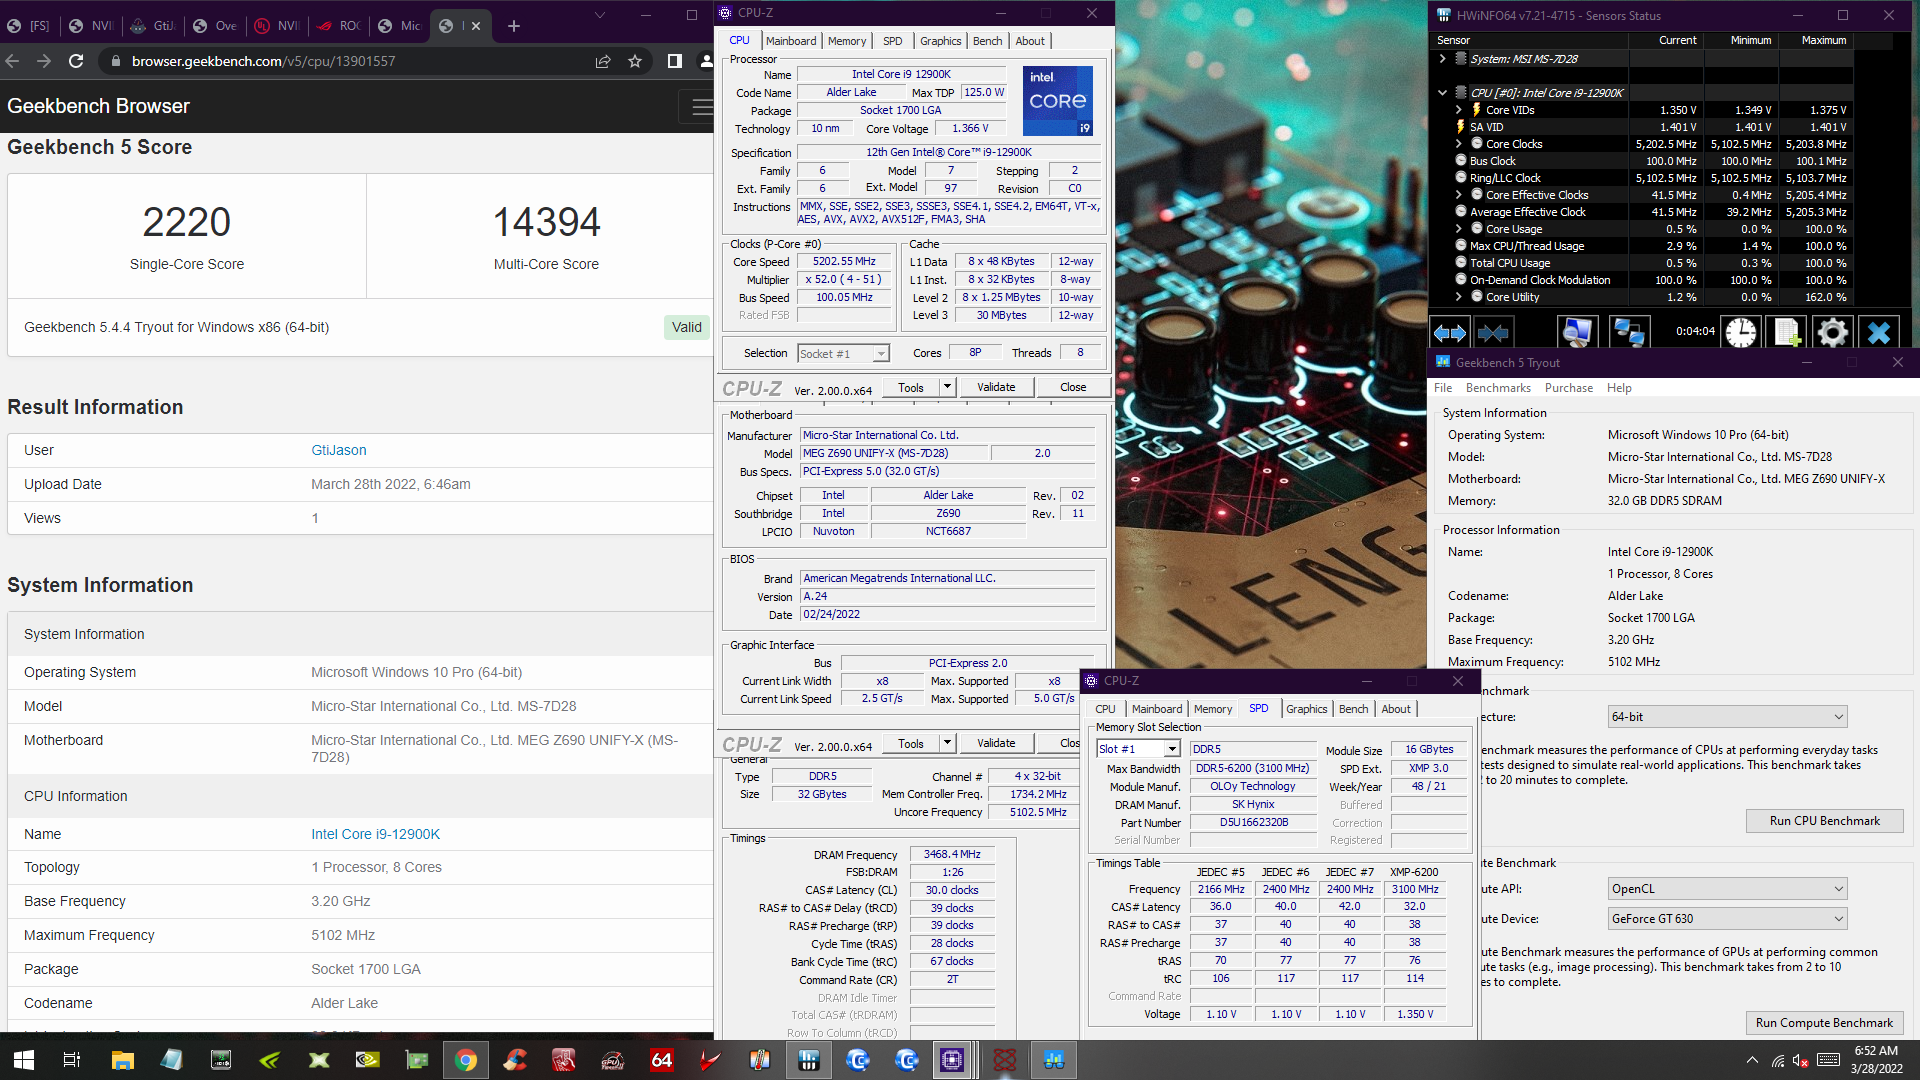Bookmark this page with the star icon
This screenshot has width=1920, height=1080.
(x=635, y=61)
